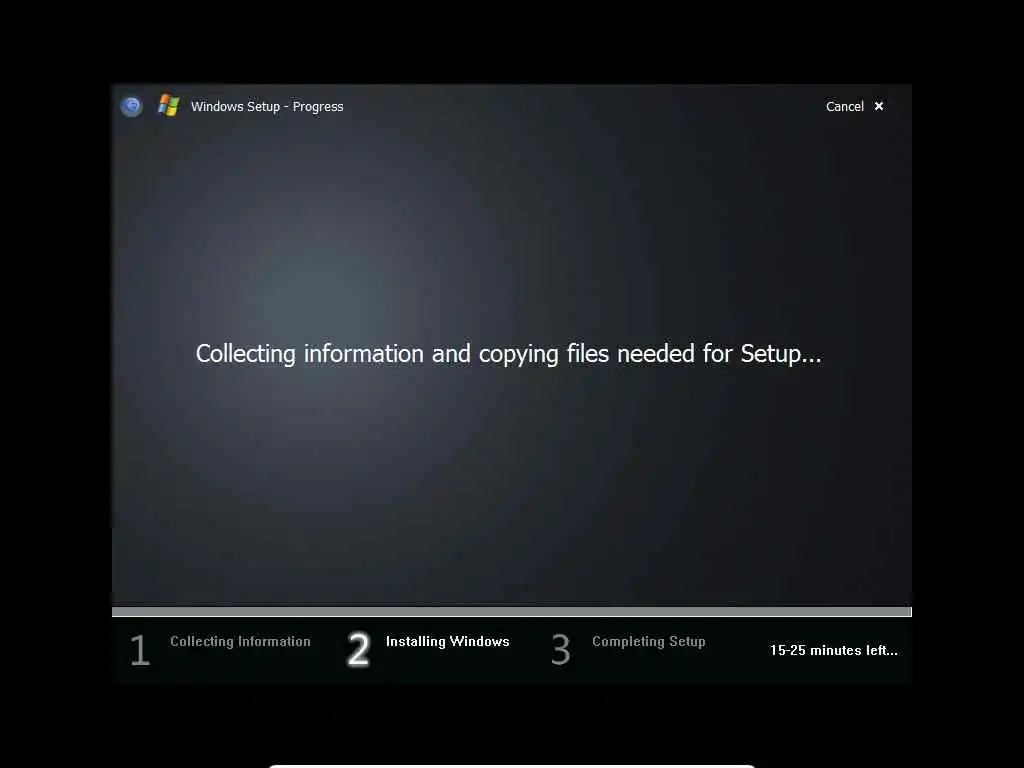Select step 1 Collecting Information
This screenshot has width=1024, height=768.
click(x=221, y=649)
